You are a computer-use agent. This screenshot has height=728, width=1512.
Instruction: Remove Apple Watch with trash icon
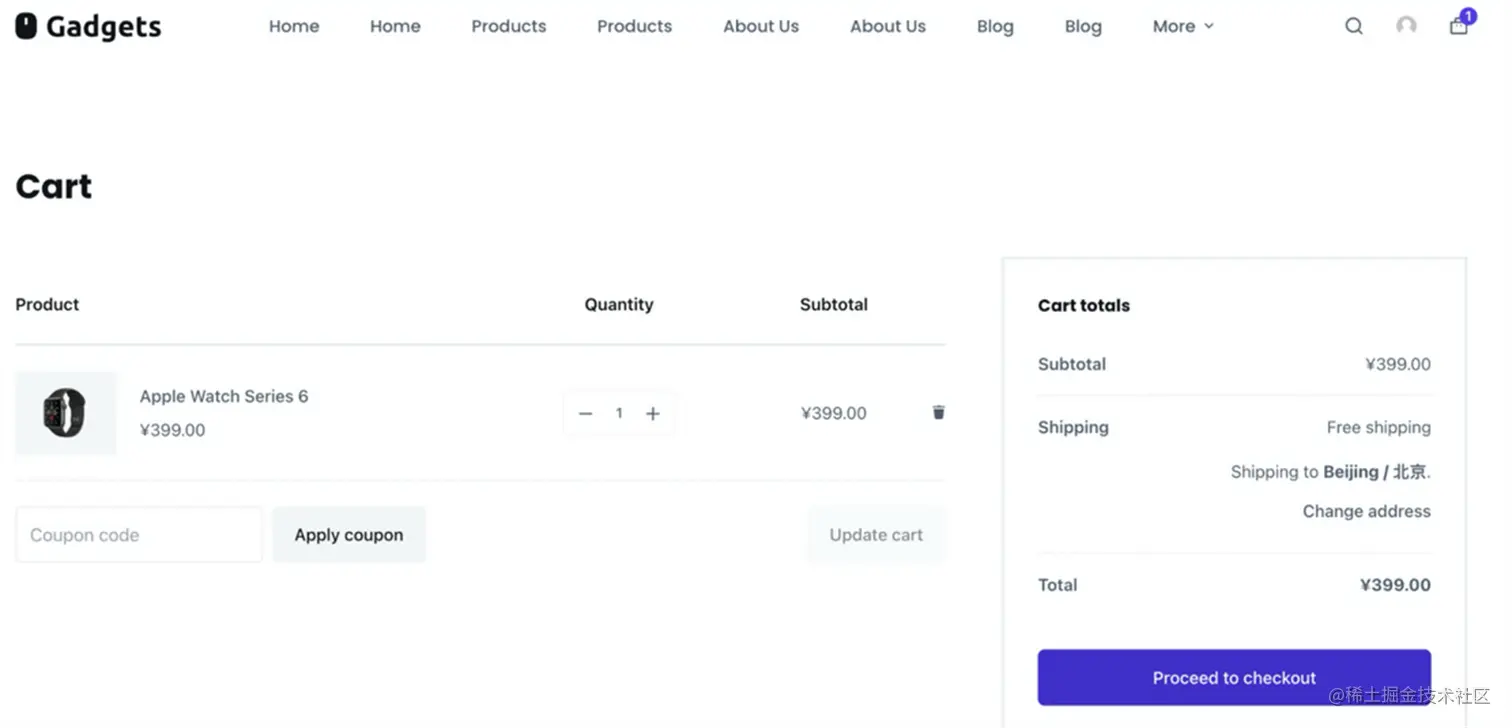pyautogui.click(x=938, y=412)
